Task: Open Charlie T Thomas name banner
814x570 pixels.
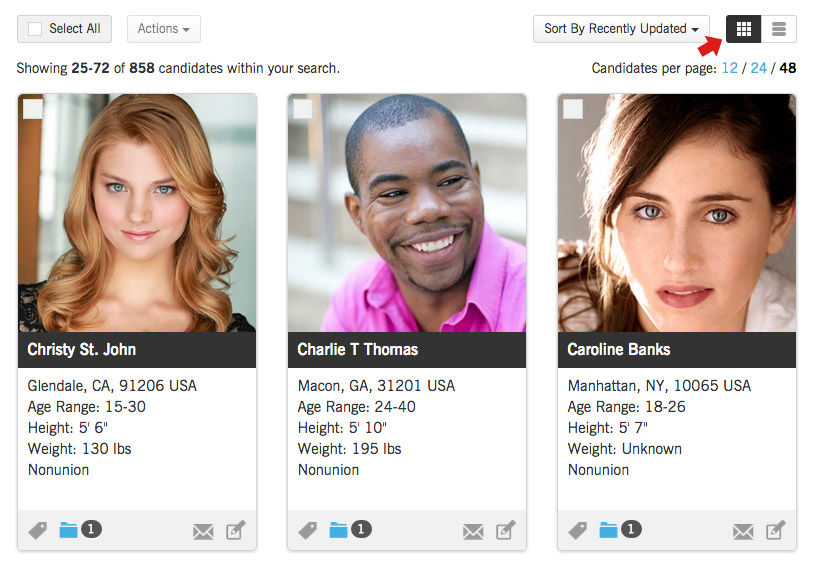Action: pyautogui.click(x=407, y=350)
